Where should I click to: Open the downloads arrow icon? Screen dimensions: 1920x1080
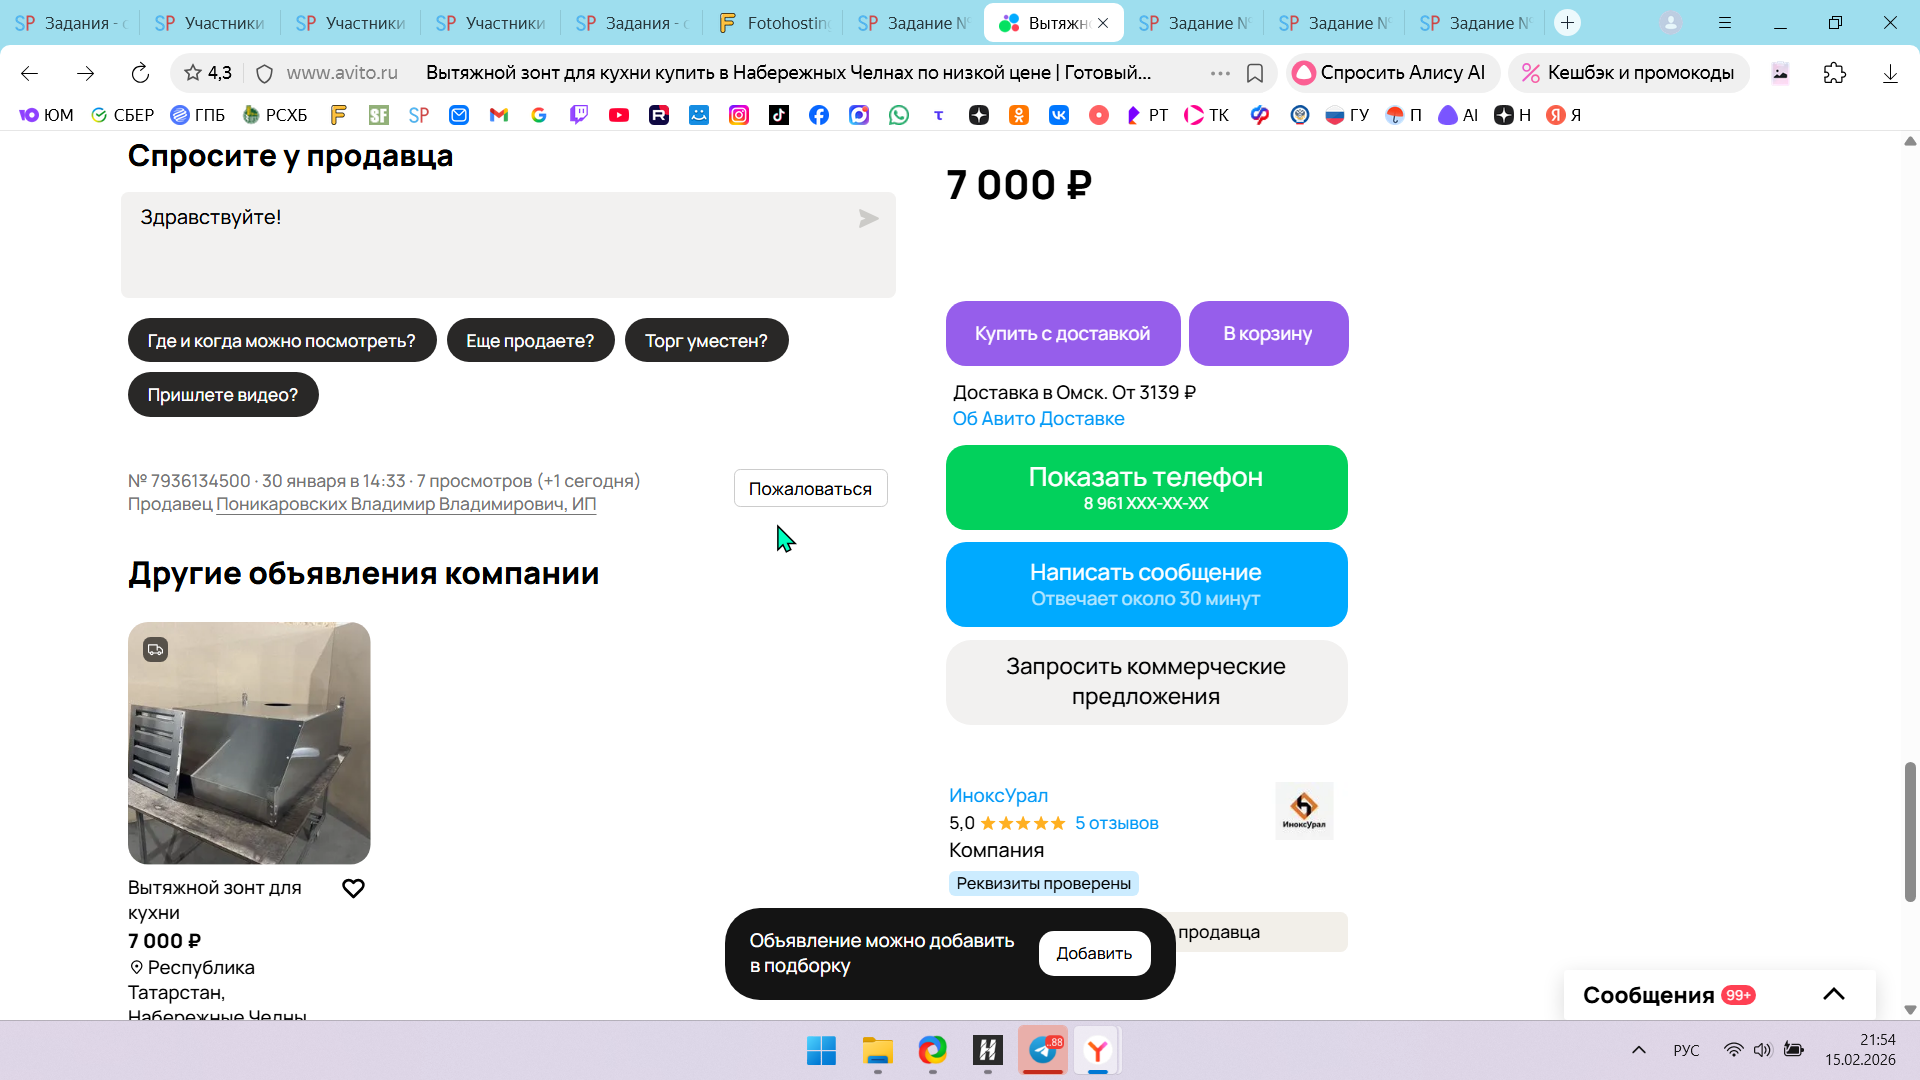tap(1889, 73)
